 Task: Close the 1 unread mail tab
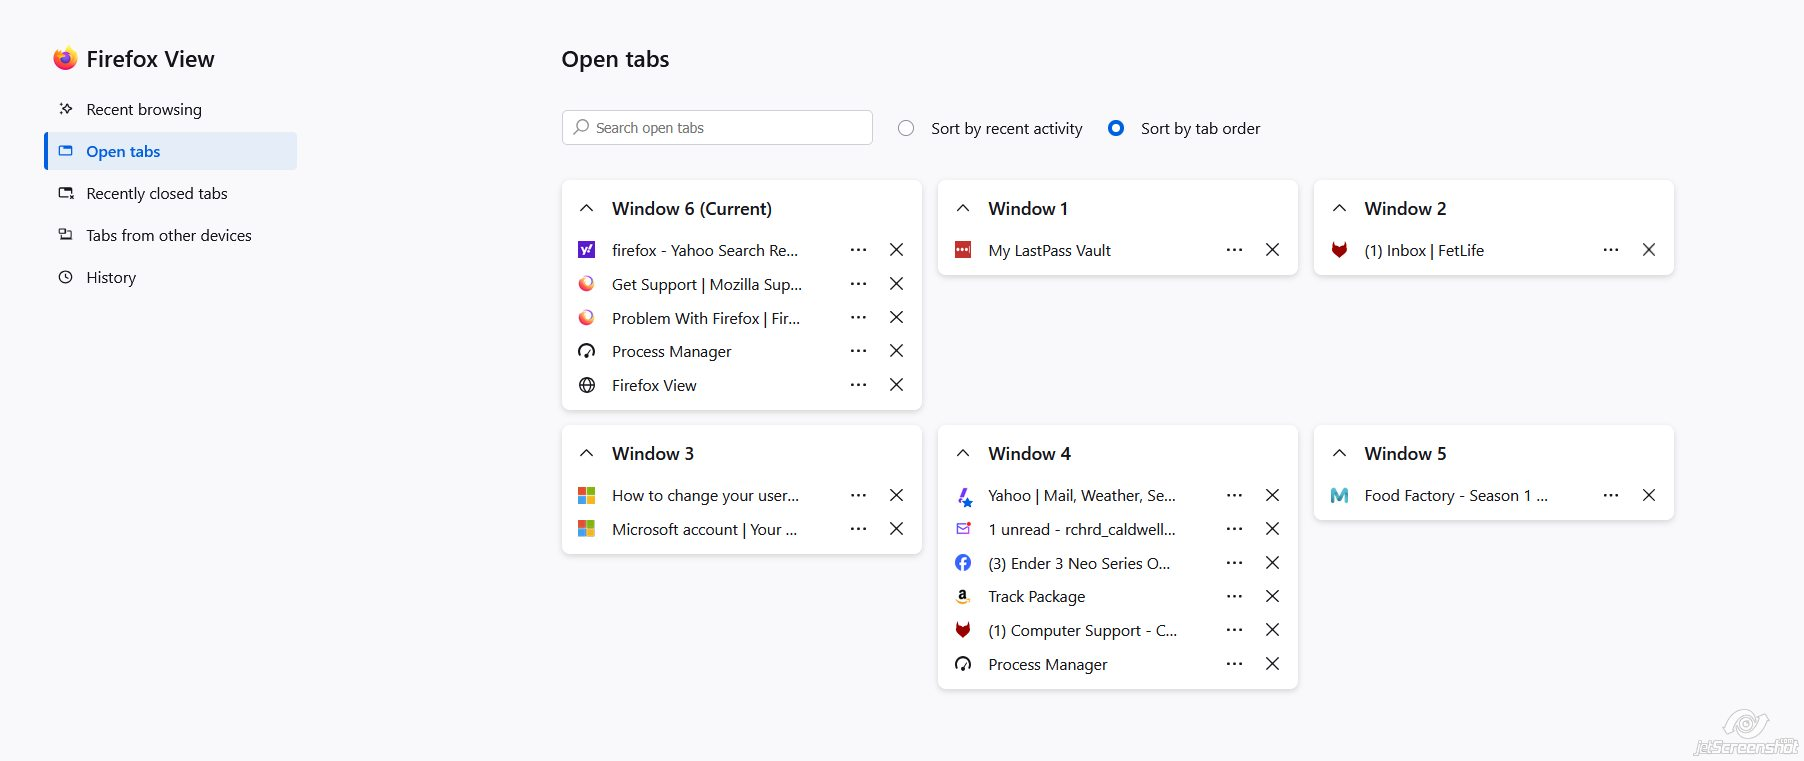(x=1272, y=529)
